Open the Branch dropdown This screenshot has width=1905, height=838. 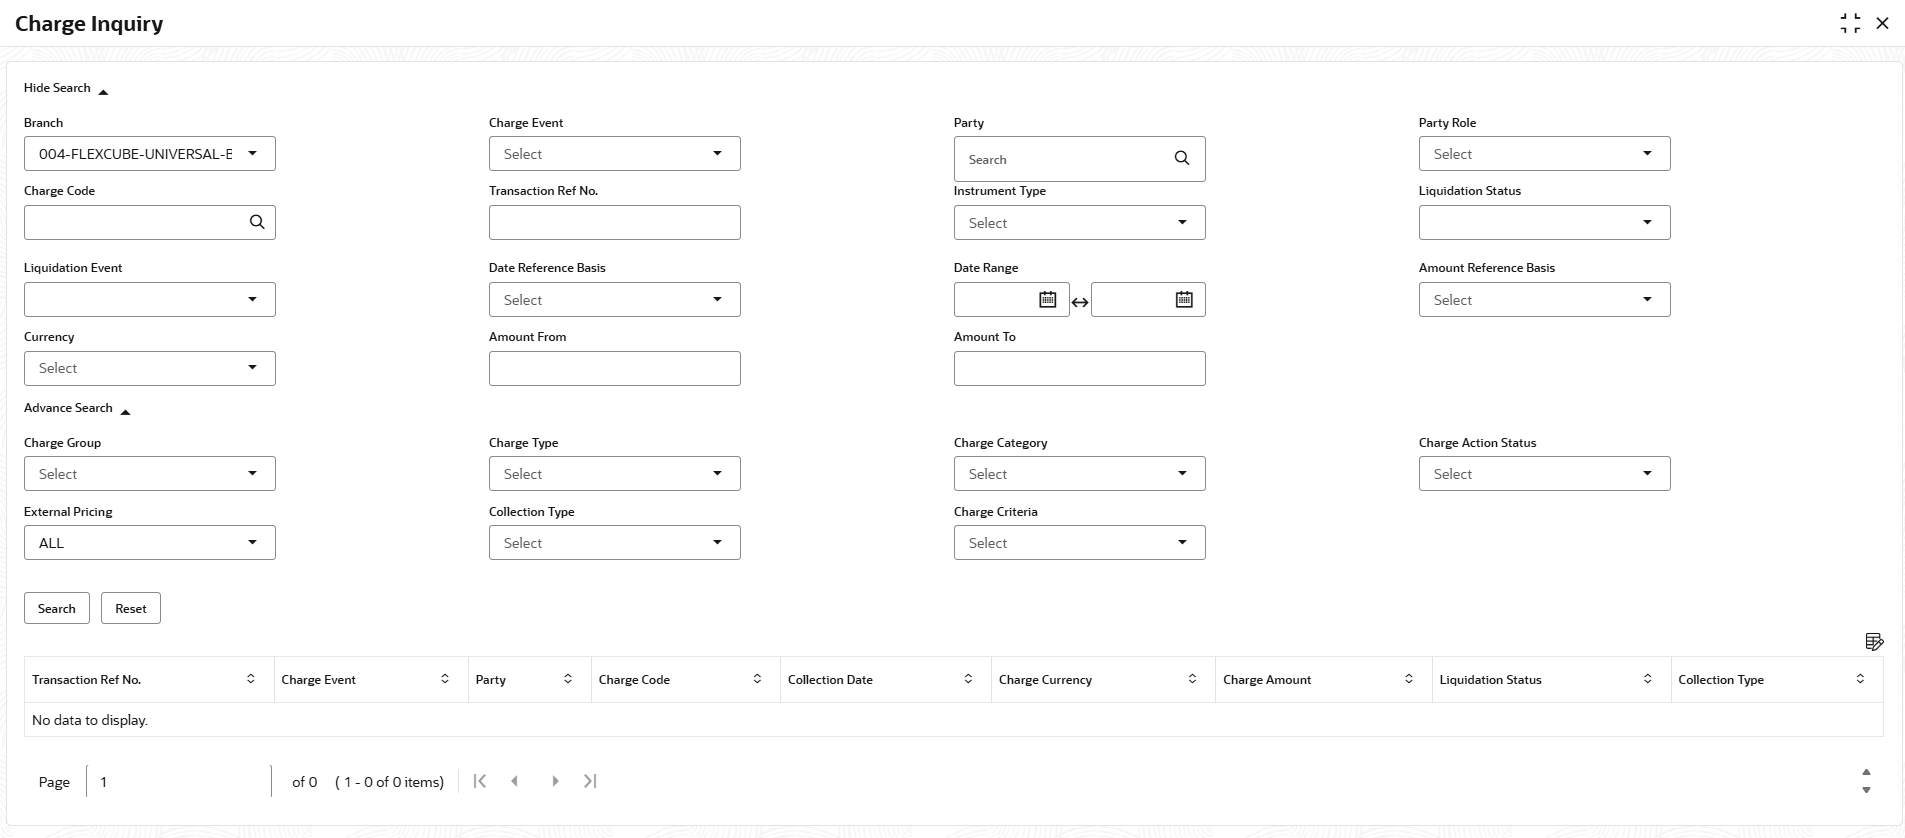[x=252, y=154]
